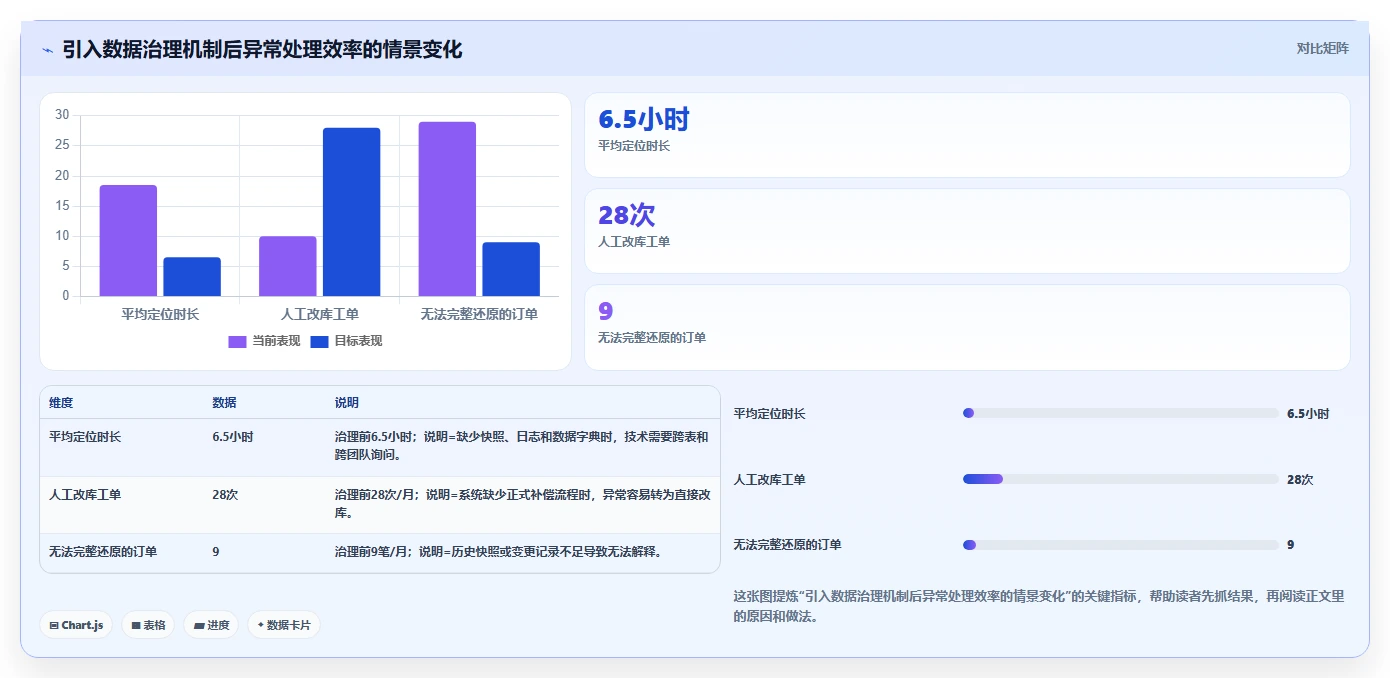
Task: Click the blue 人工改库工单 bar in chart
Action: (x=351, y=212)
